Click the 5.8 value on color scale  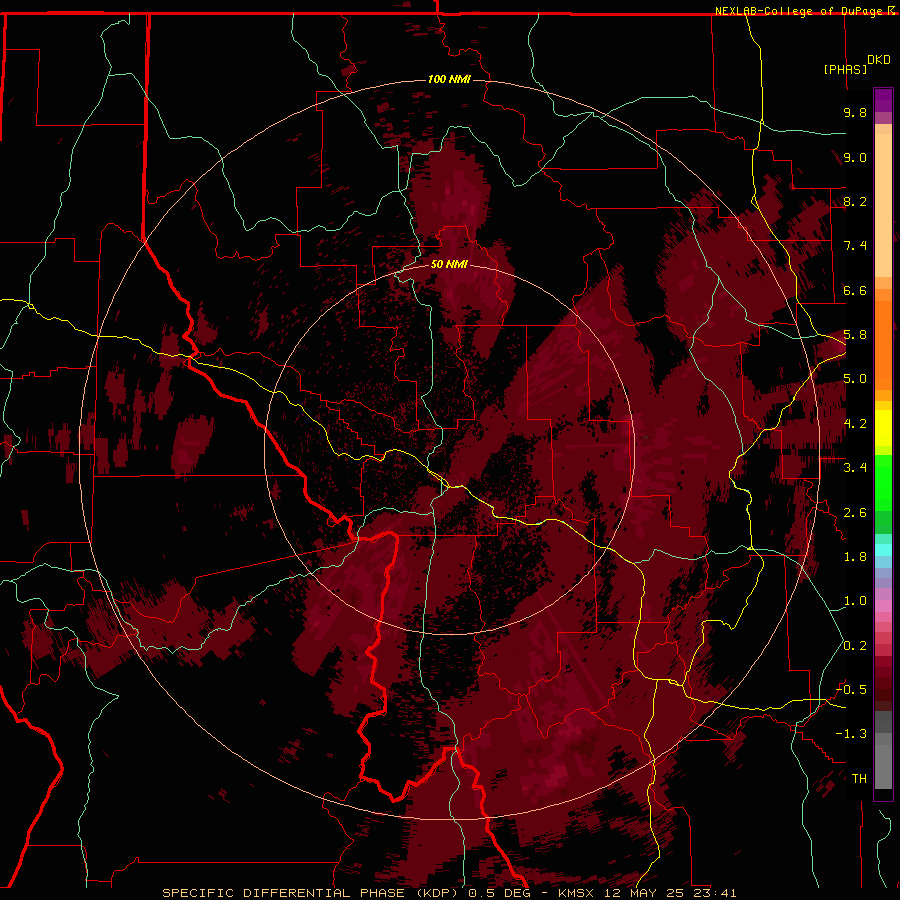[855, 335]
